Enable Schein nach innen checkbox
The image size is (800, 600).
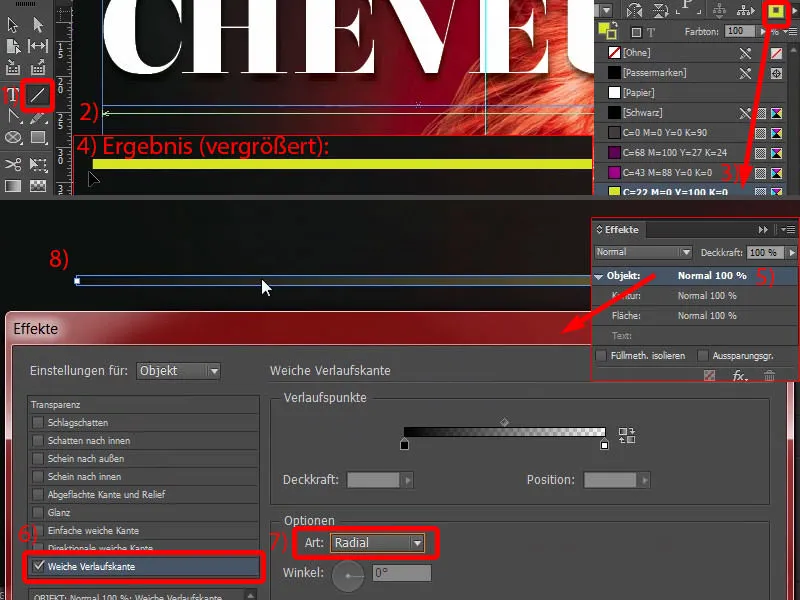[x=37, y=476]
